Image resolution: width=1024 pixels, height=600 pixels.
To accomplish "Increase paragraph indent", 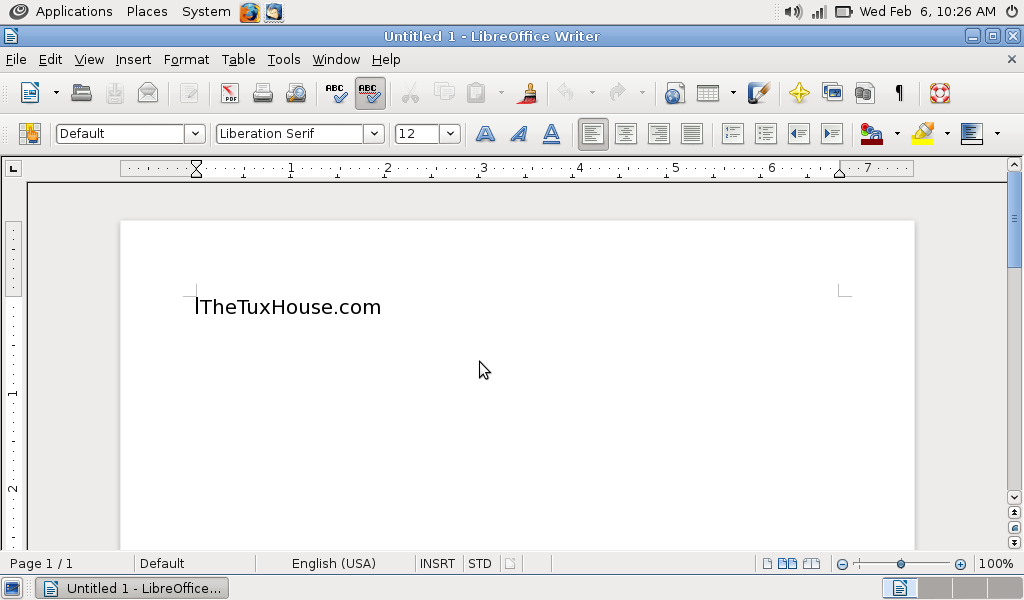I will pos(832,134).
